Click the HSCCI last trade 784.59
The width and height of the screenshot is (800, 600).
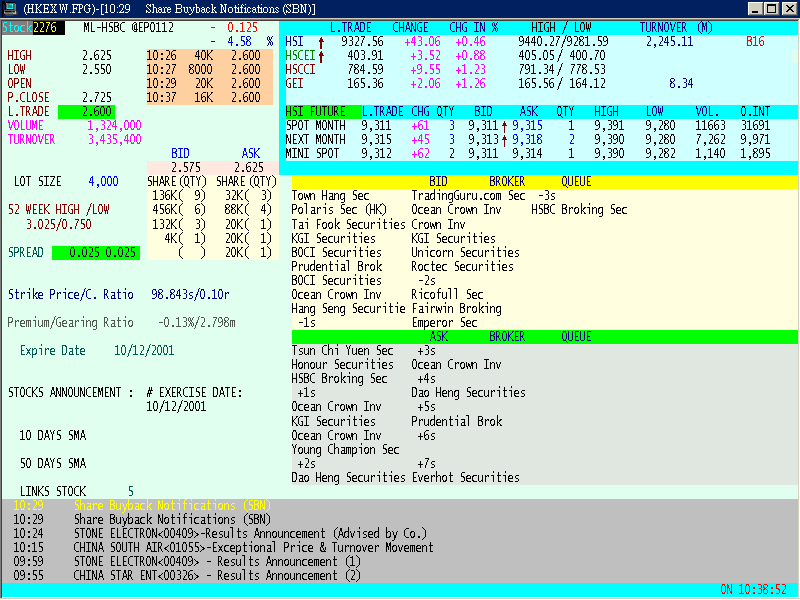point(365,69)
